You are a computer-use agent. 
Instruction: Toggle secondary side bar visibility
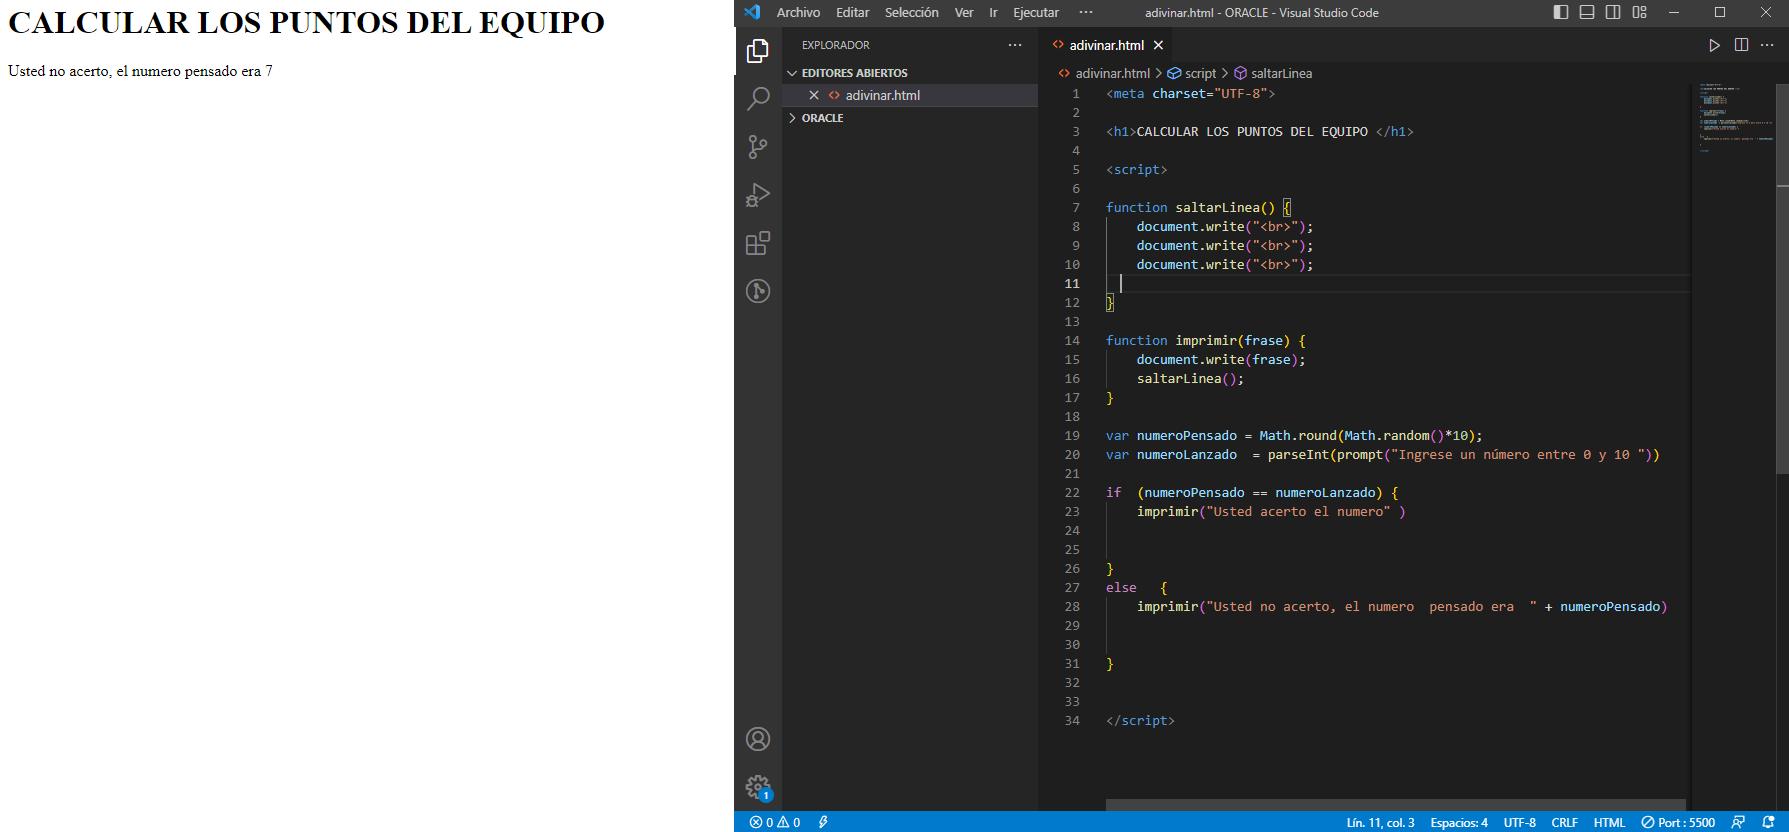(1613, 12)
